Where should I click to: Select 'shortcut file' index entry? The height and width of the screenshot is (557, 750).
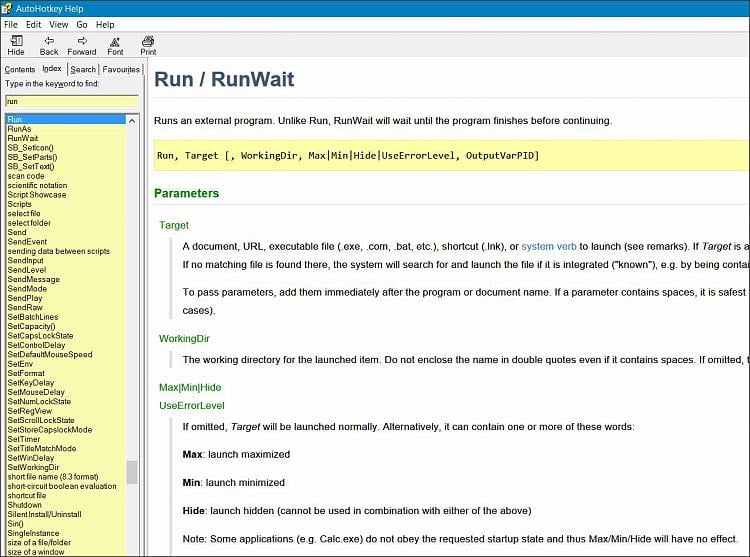(27, 496)
